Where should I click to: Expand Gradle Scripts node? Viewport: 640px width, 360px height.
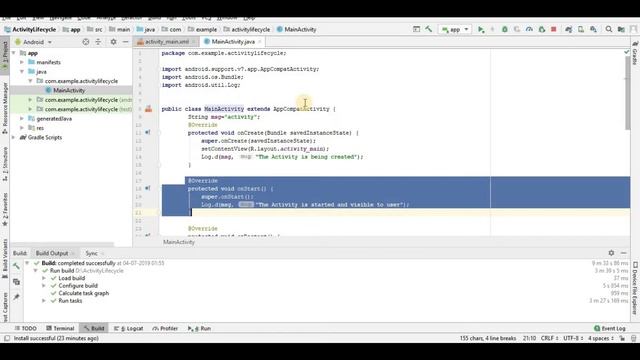[x=14, y=138]
